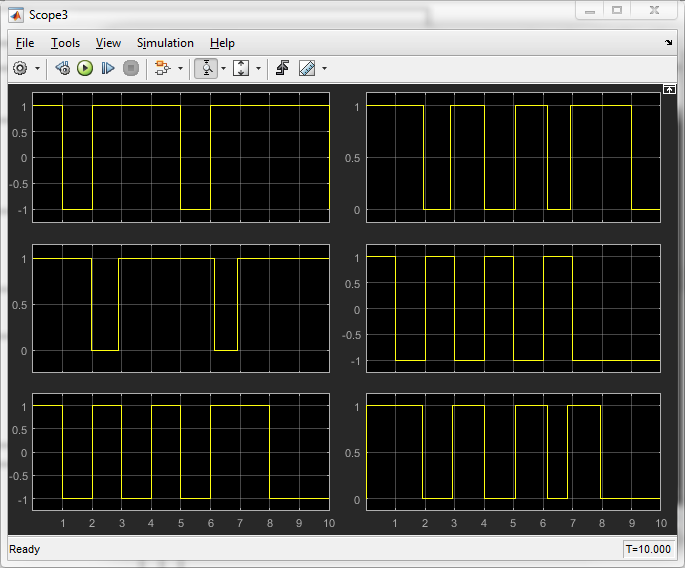Click the Triggers icon in toolbar
Viewport: 685px width, 568px height.
tap(283, 68)
